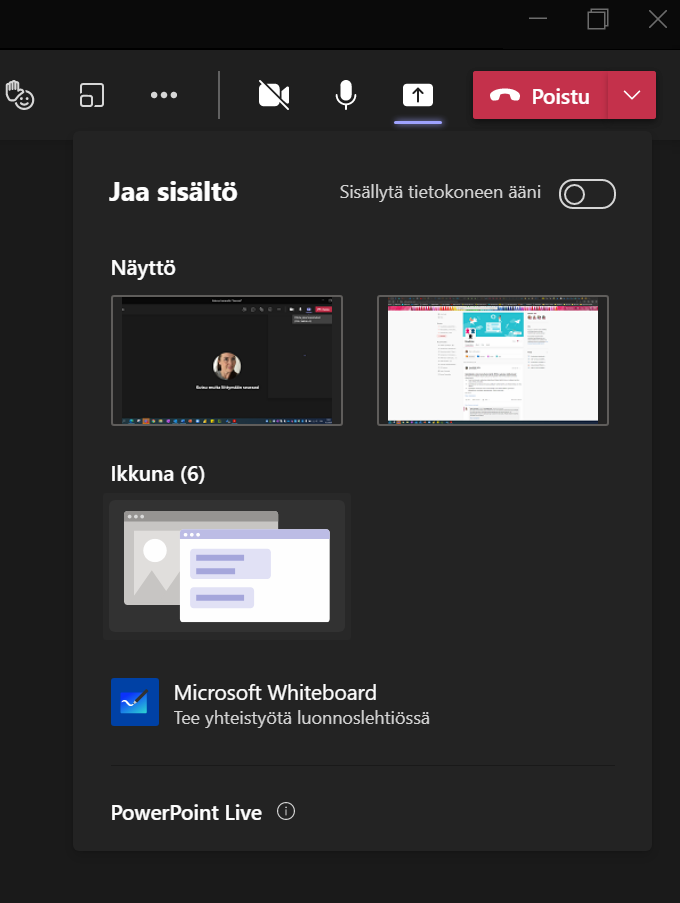Click the Poistu leave button

(x=540, y=96)
